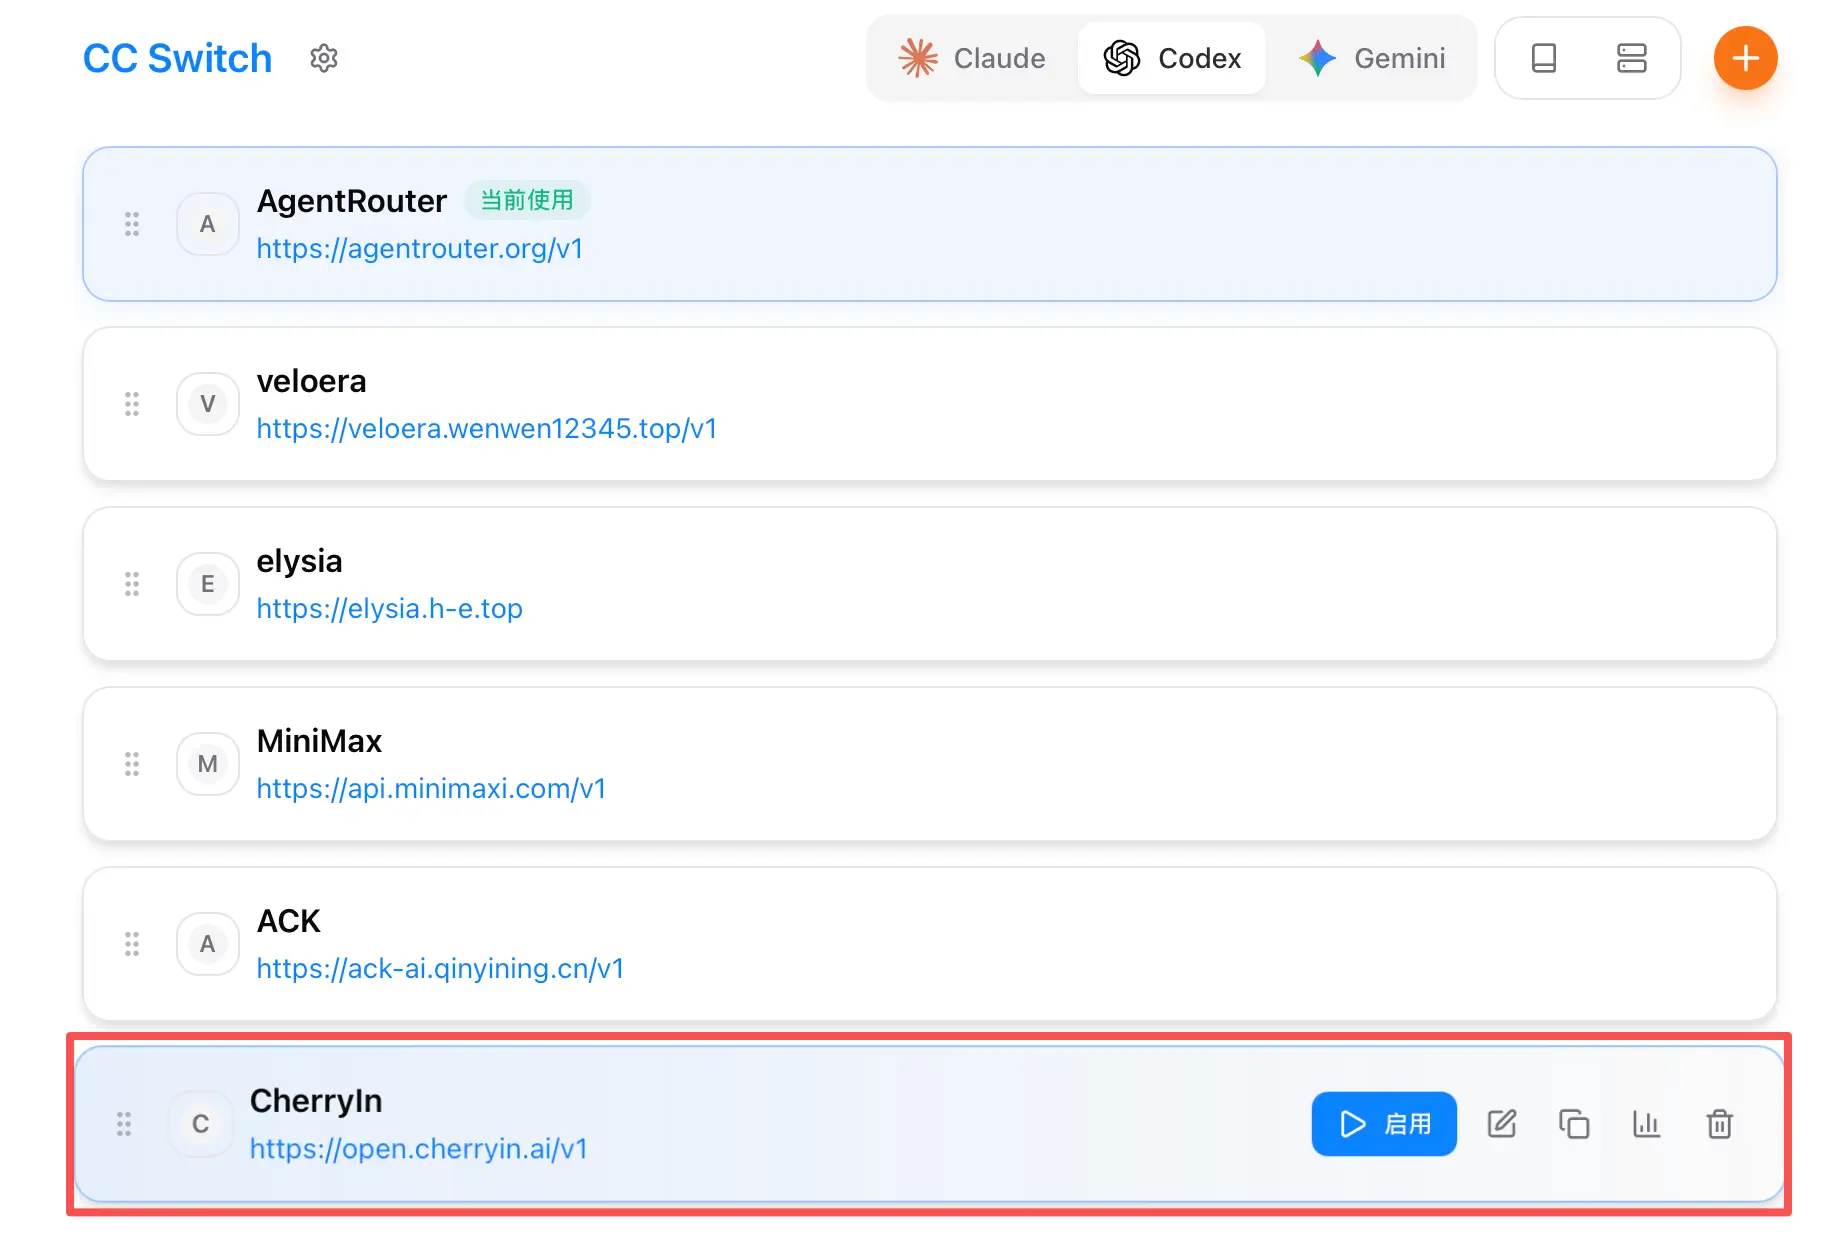Click the drag handle for MiniMax row
The width and height of the screenshot is (1834, 1238).
pos(132,764)
